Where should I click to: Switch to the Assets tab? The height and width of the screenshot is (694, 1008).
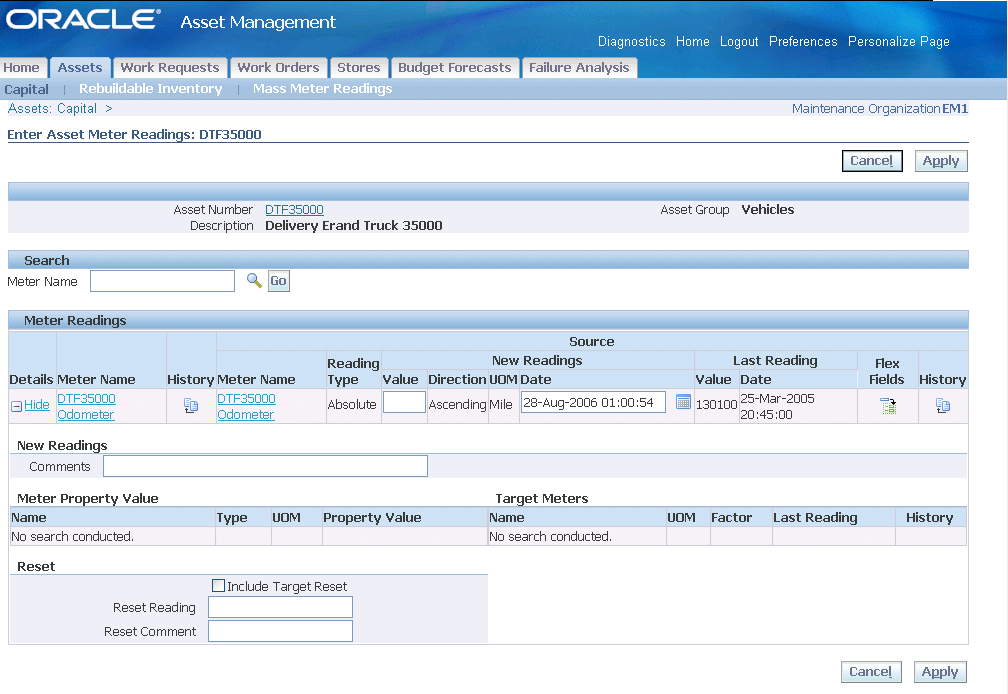tap(80, 67)
